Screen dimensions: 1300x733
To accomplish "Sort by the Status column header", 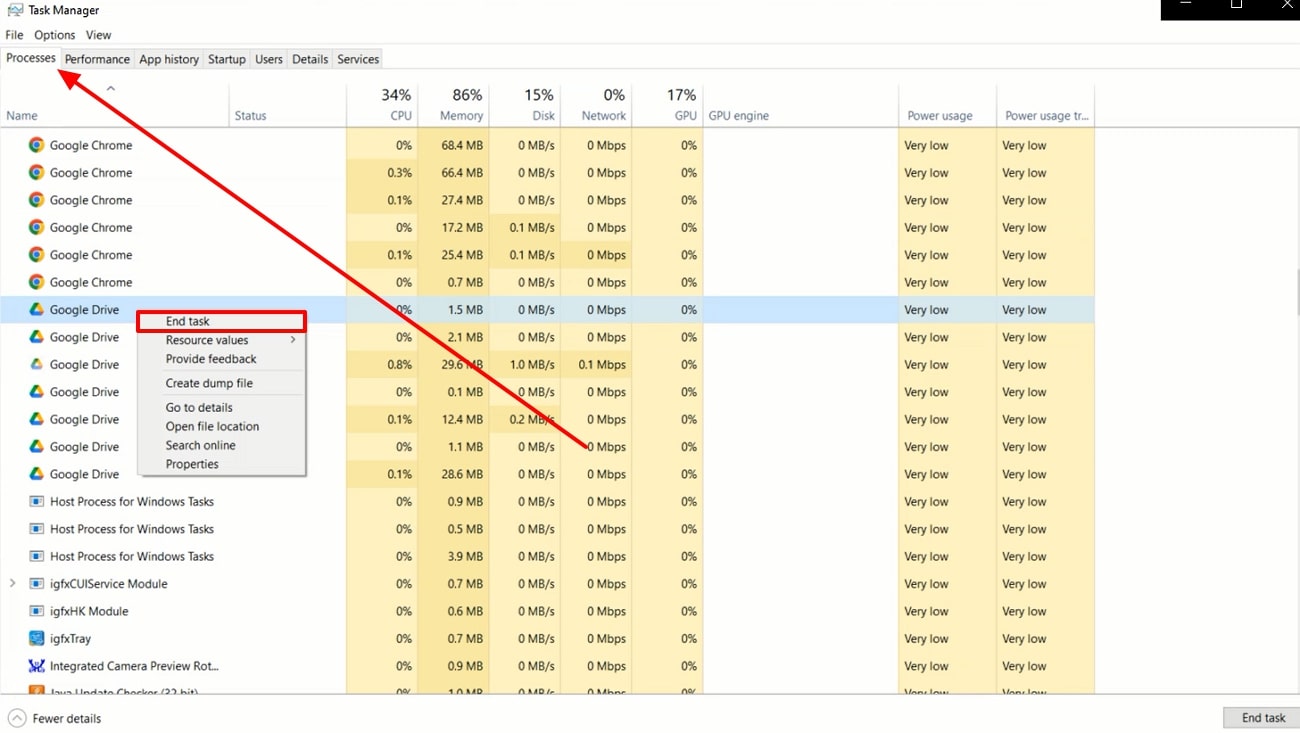I will 288,105.
